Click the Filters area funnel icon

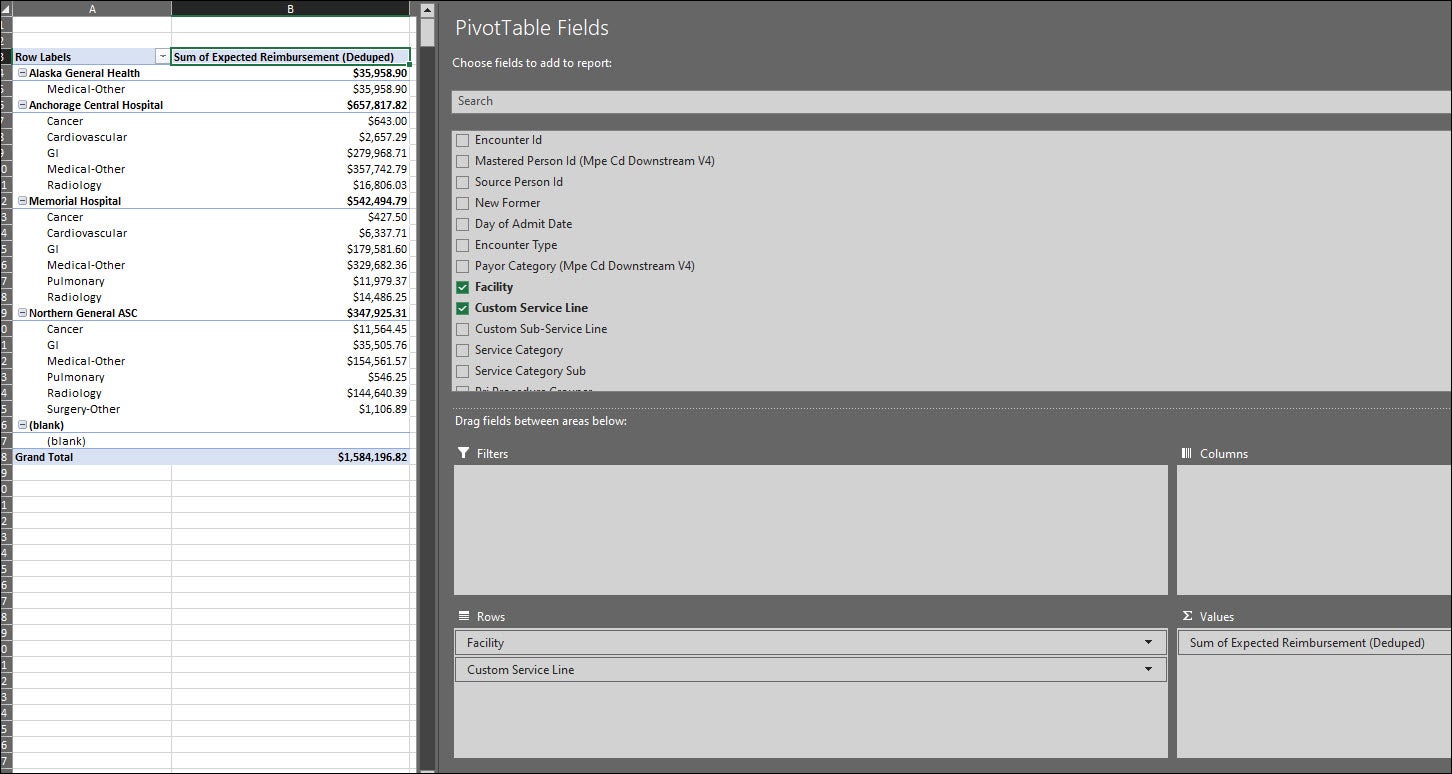463,453
